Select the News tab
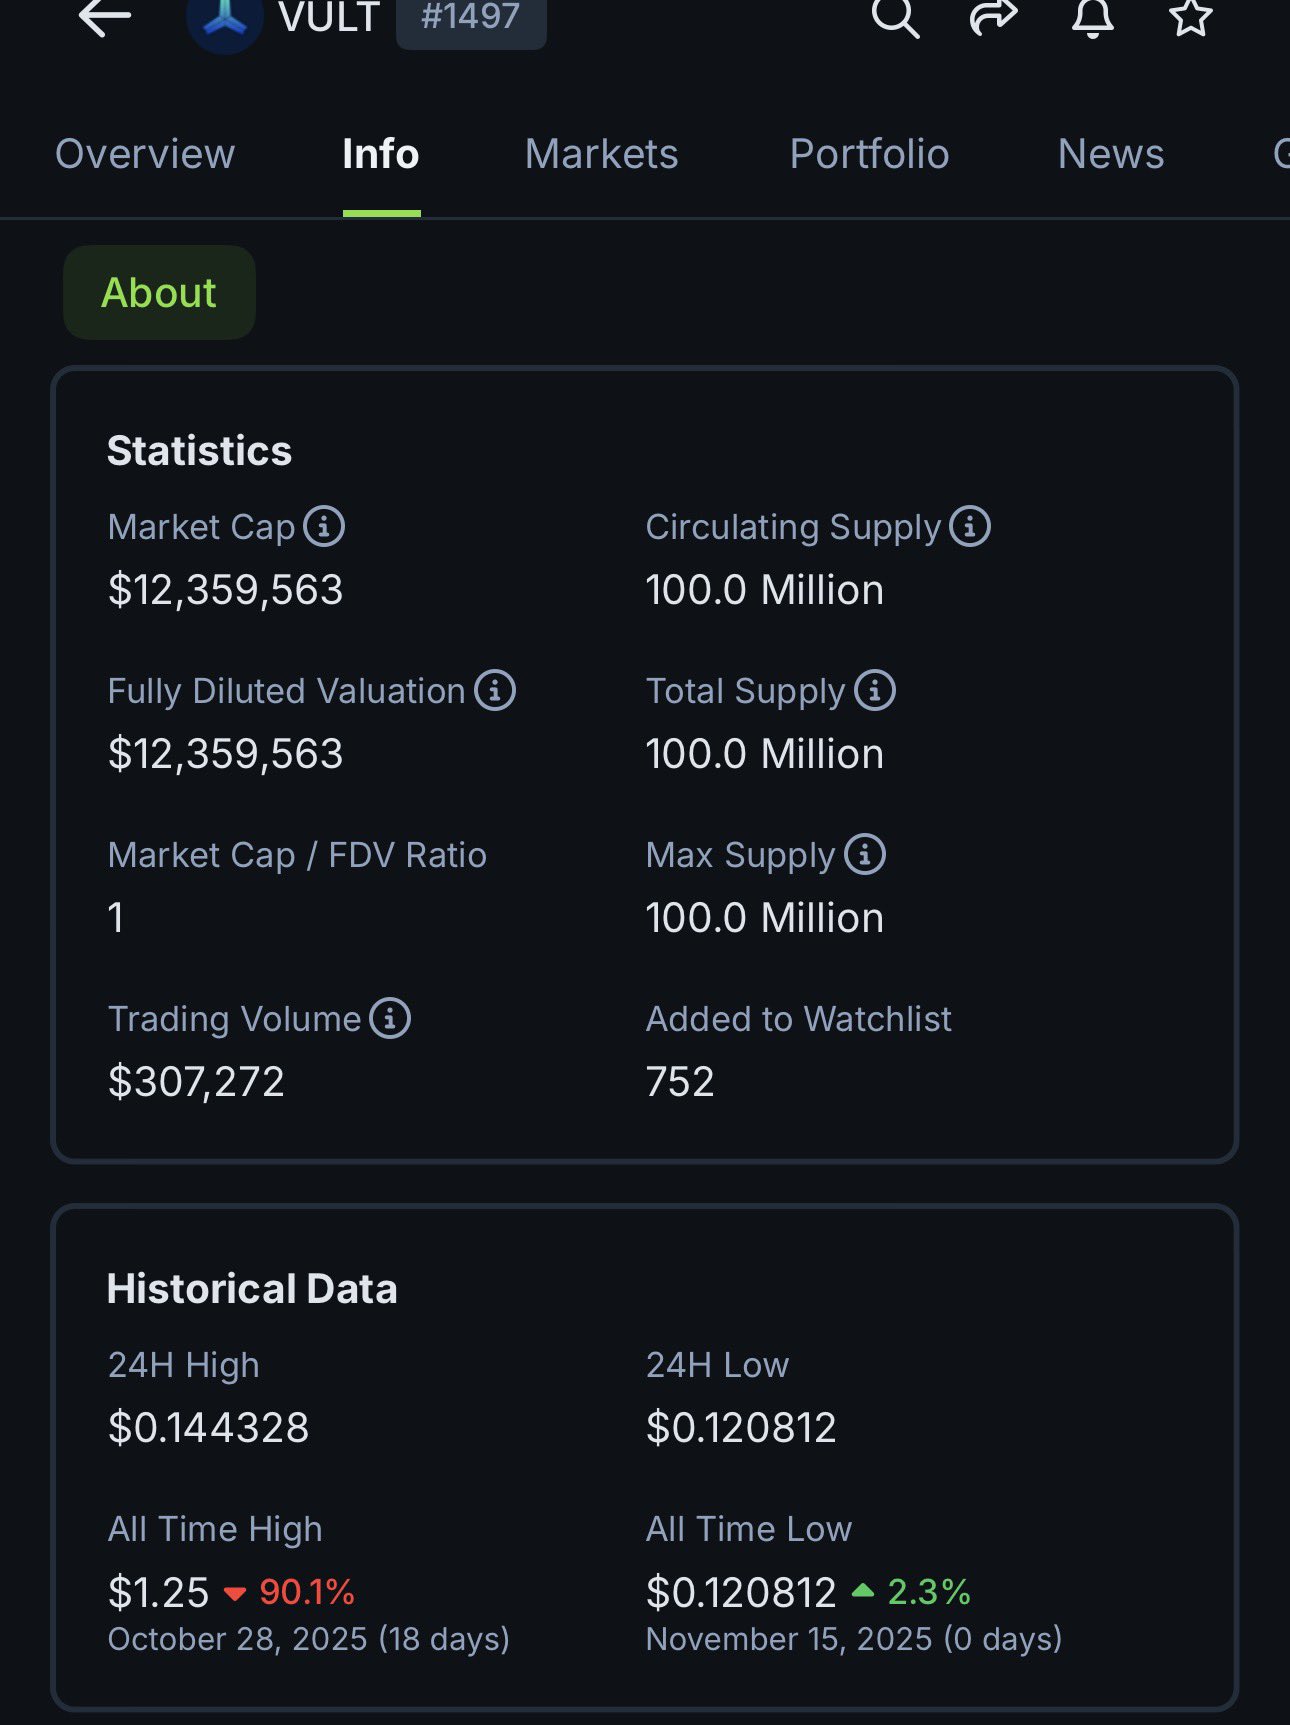Screen dimensions: 1290x1725 point(1111,154)
